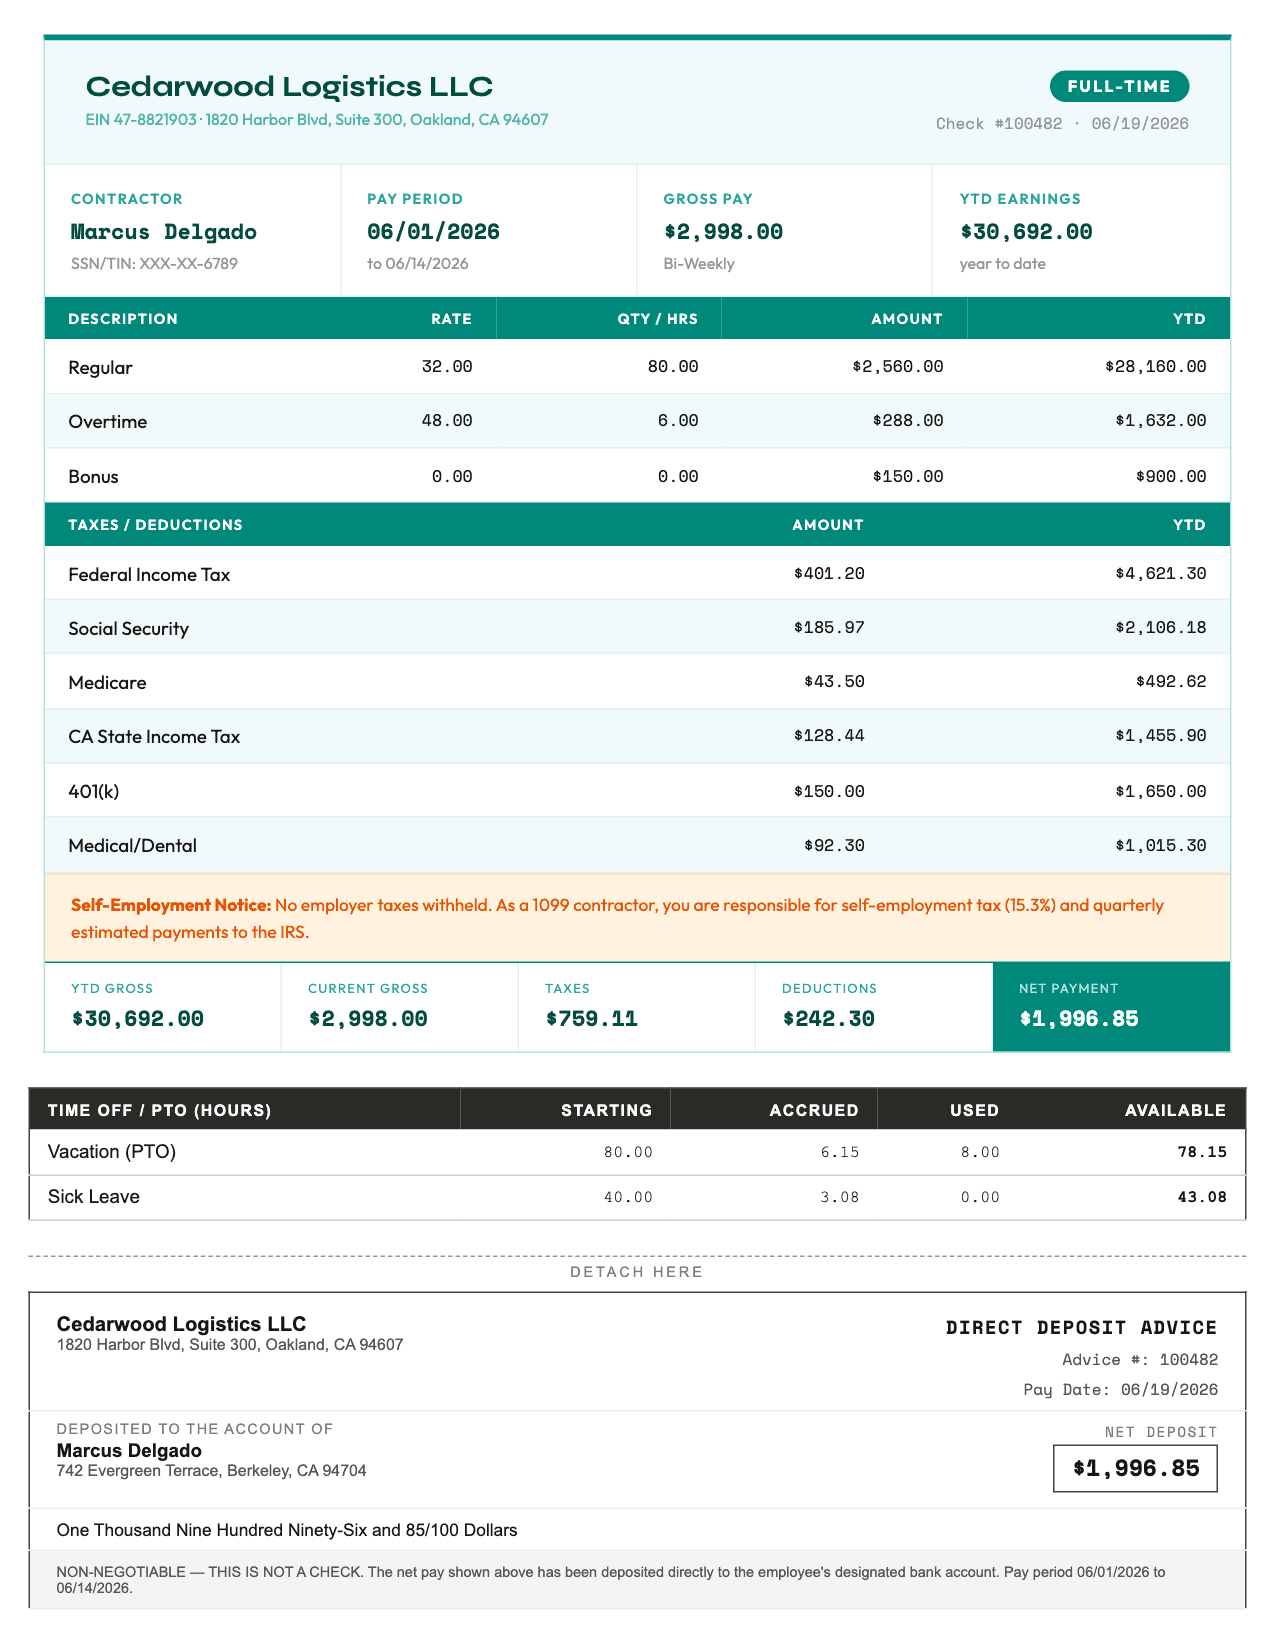Viewport: 1275px width, 1650px height.
Task: Select summary TAXES value $759.11
Action: coord(591,1019)
